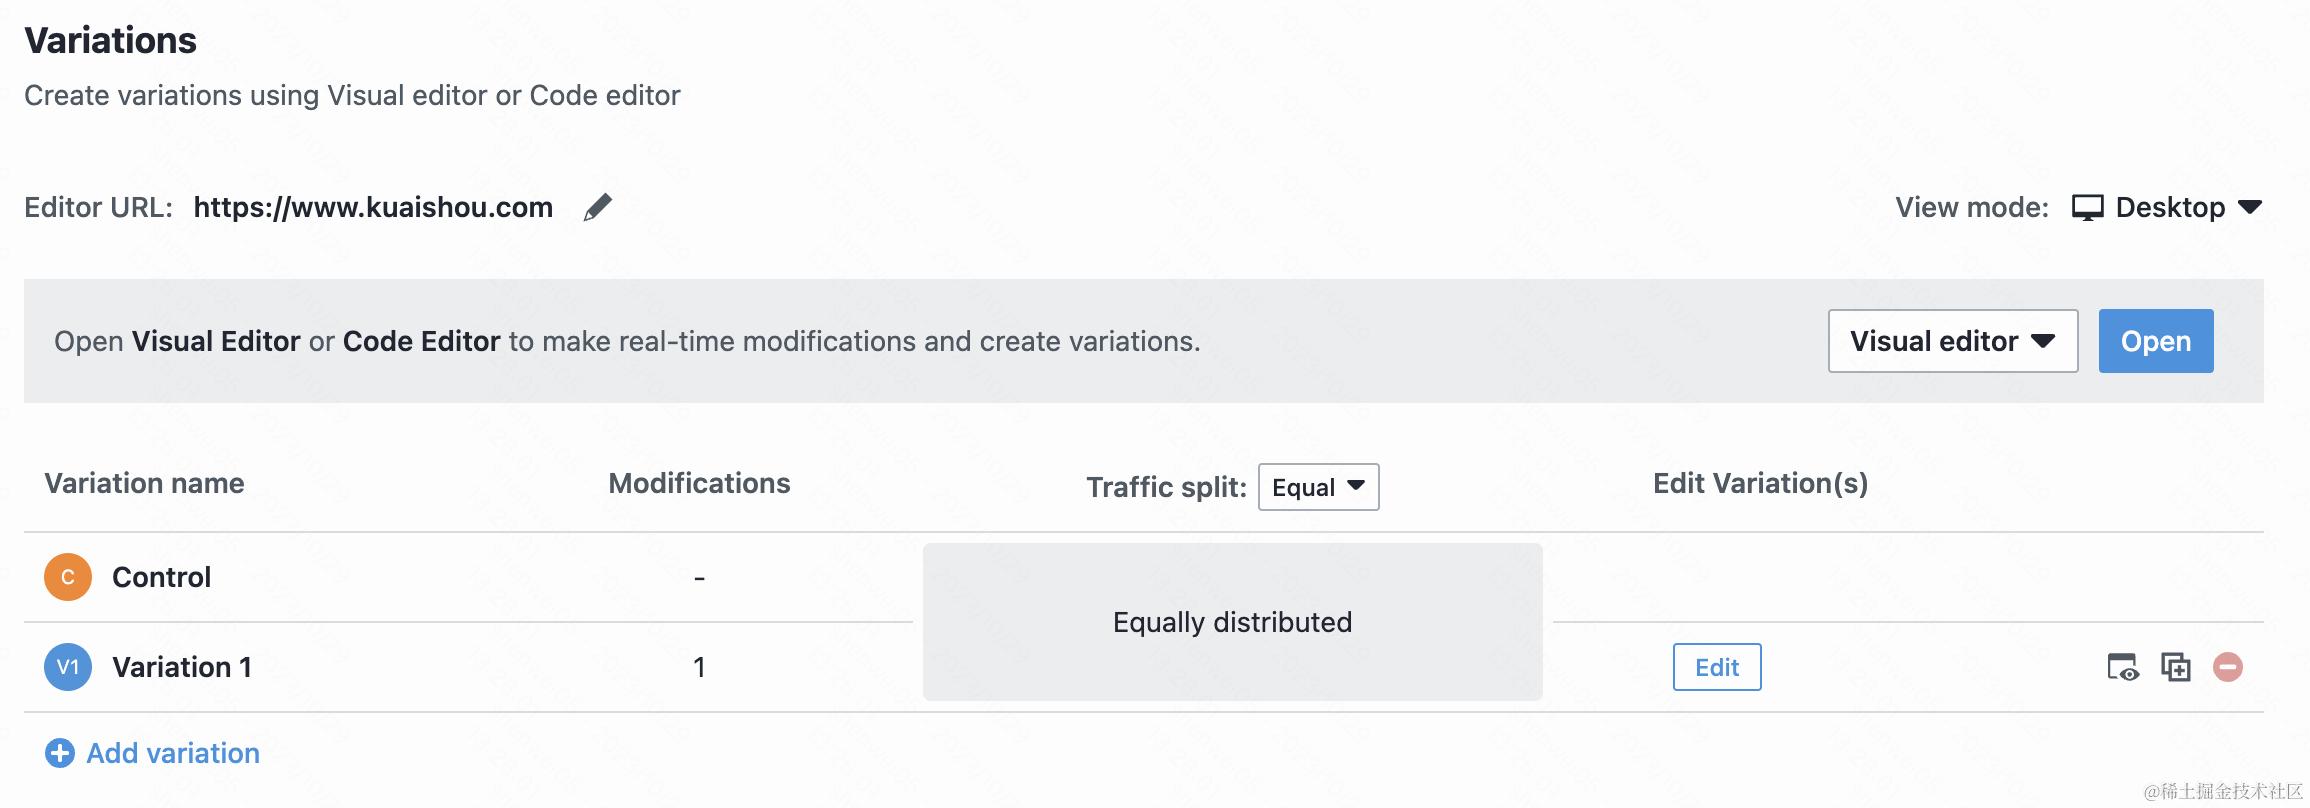The image size is (2310, 808).
Task: Click the blue V1 badge icon
Action: pyautogui.click(x=68, y=667)
